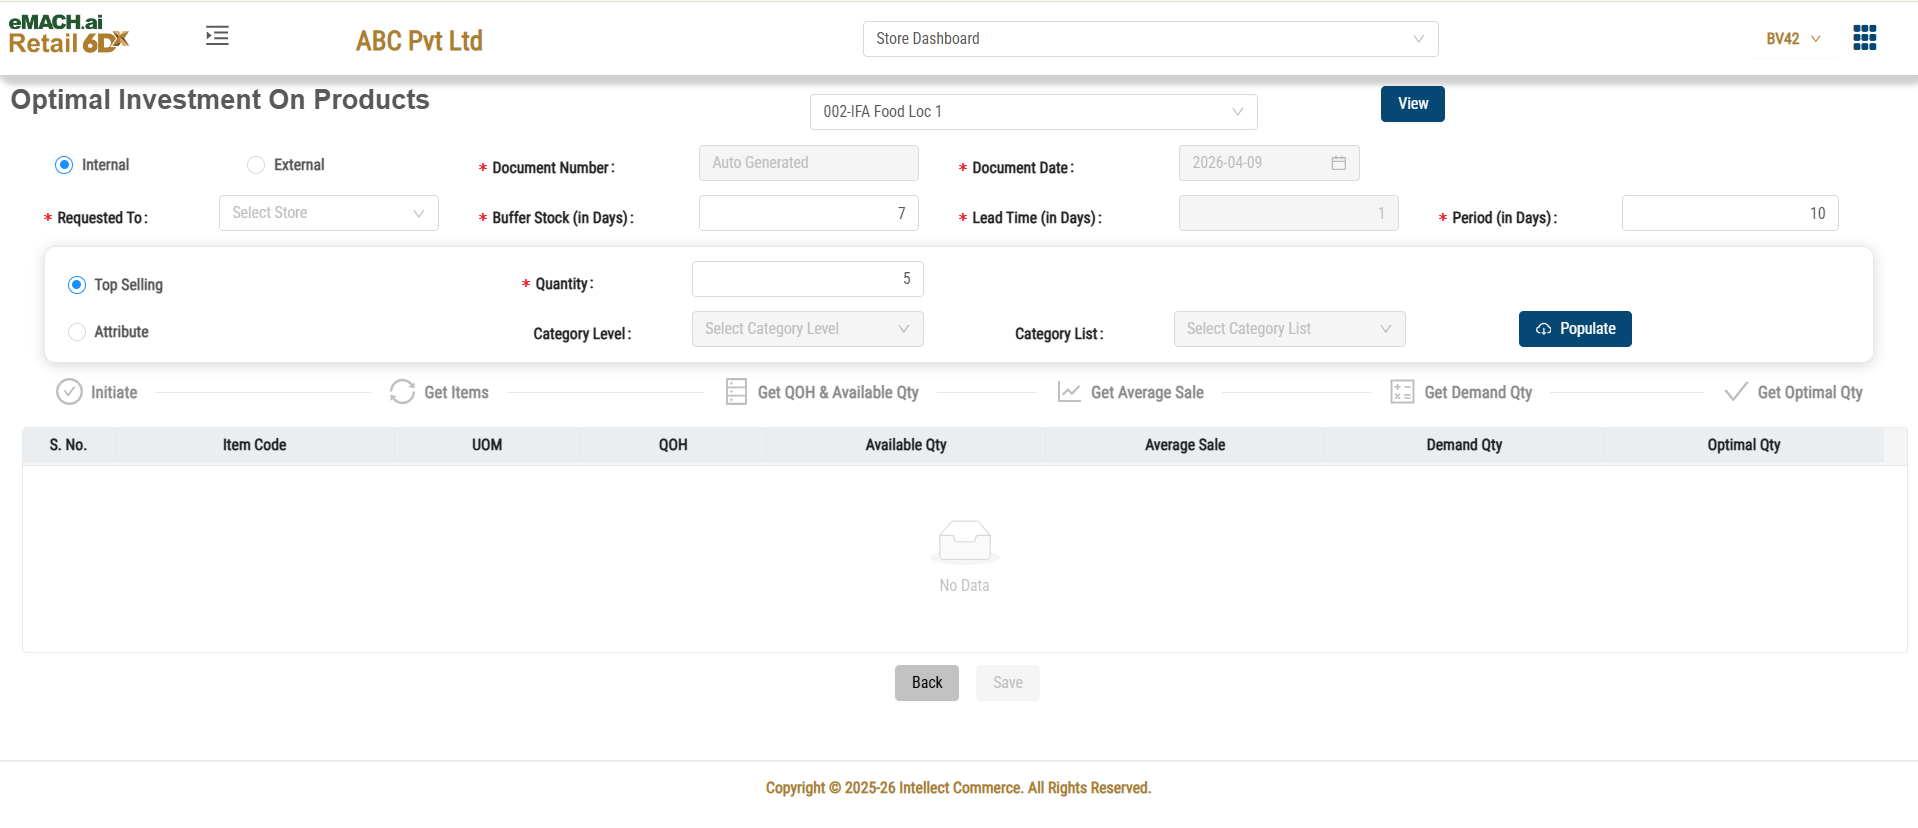The image size is (1918, 828).
Task: Select the Attribute radio option
Action: (x=77, y=332)
